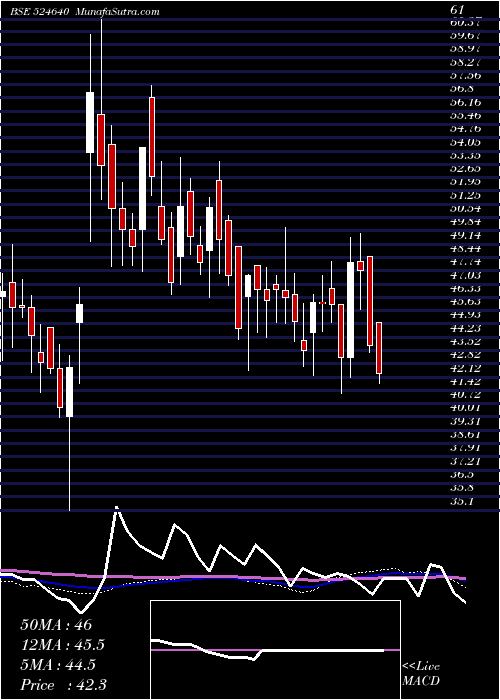Screen dimensions: 500x700
Task: Click the 47.03 price axis label
Action: pyautogui.click(x=466, y=275)
